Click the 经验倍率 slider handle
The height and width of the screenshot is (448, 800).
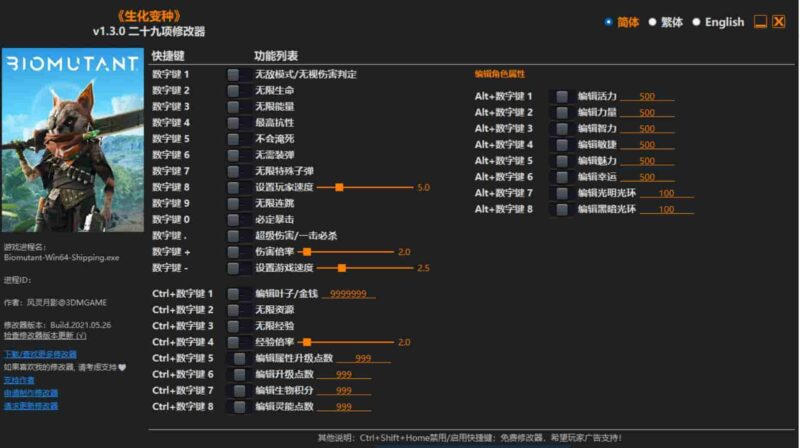click(x=307, y=342)
